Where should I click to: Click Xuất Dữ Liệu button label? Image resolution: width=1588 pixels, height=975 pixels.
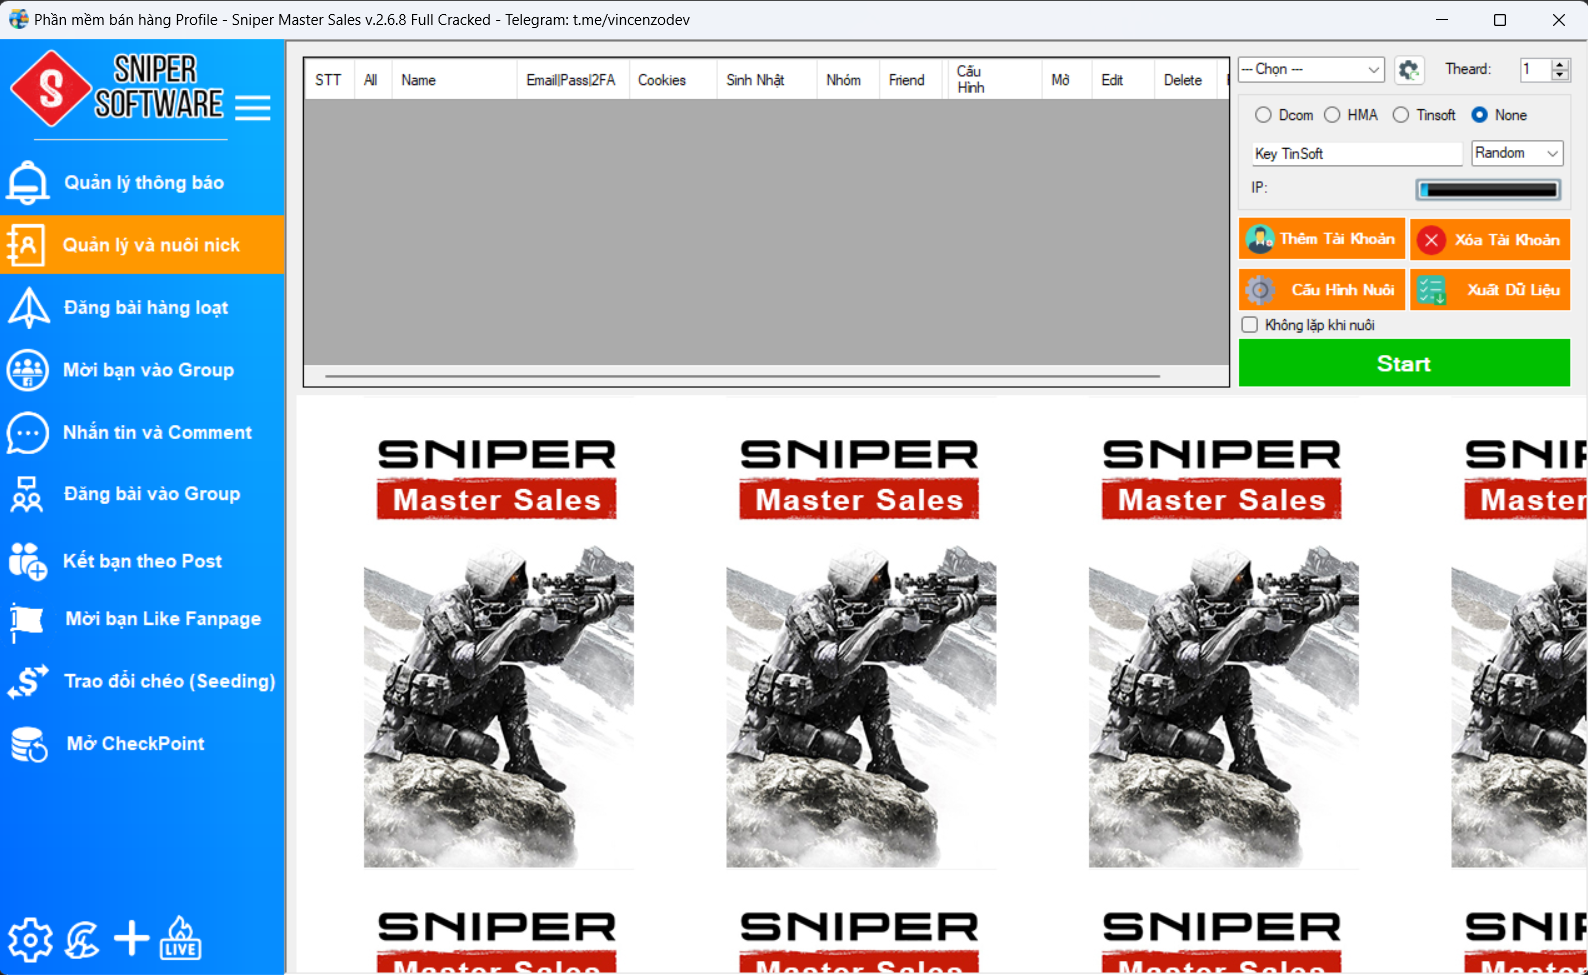click(x=1513, y=290)
